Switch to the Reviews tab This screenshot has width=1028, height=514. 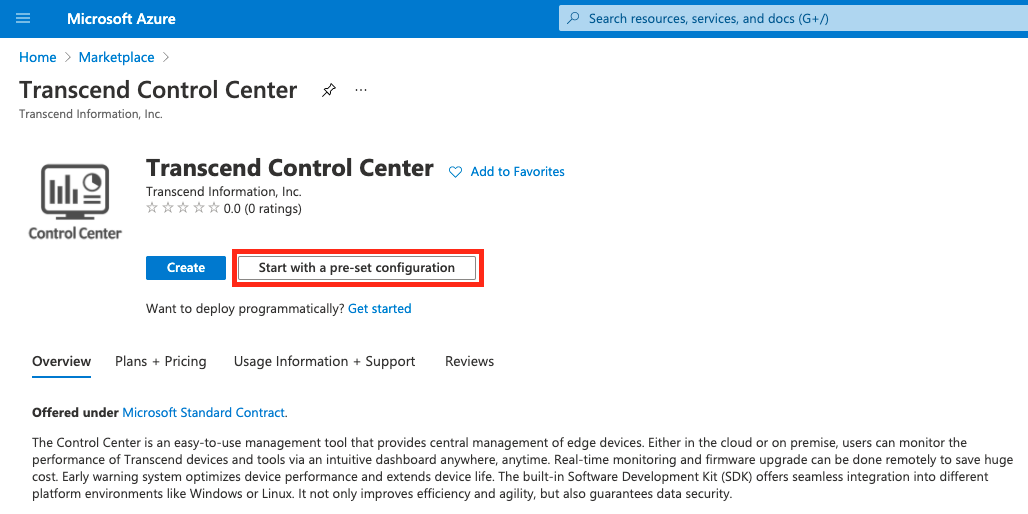[x=469, y=361]
